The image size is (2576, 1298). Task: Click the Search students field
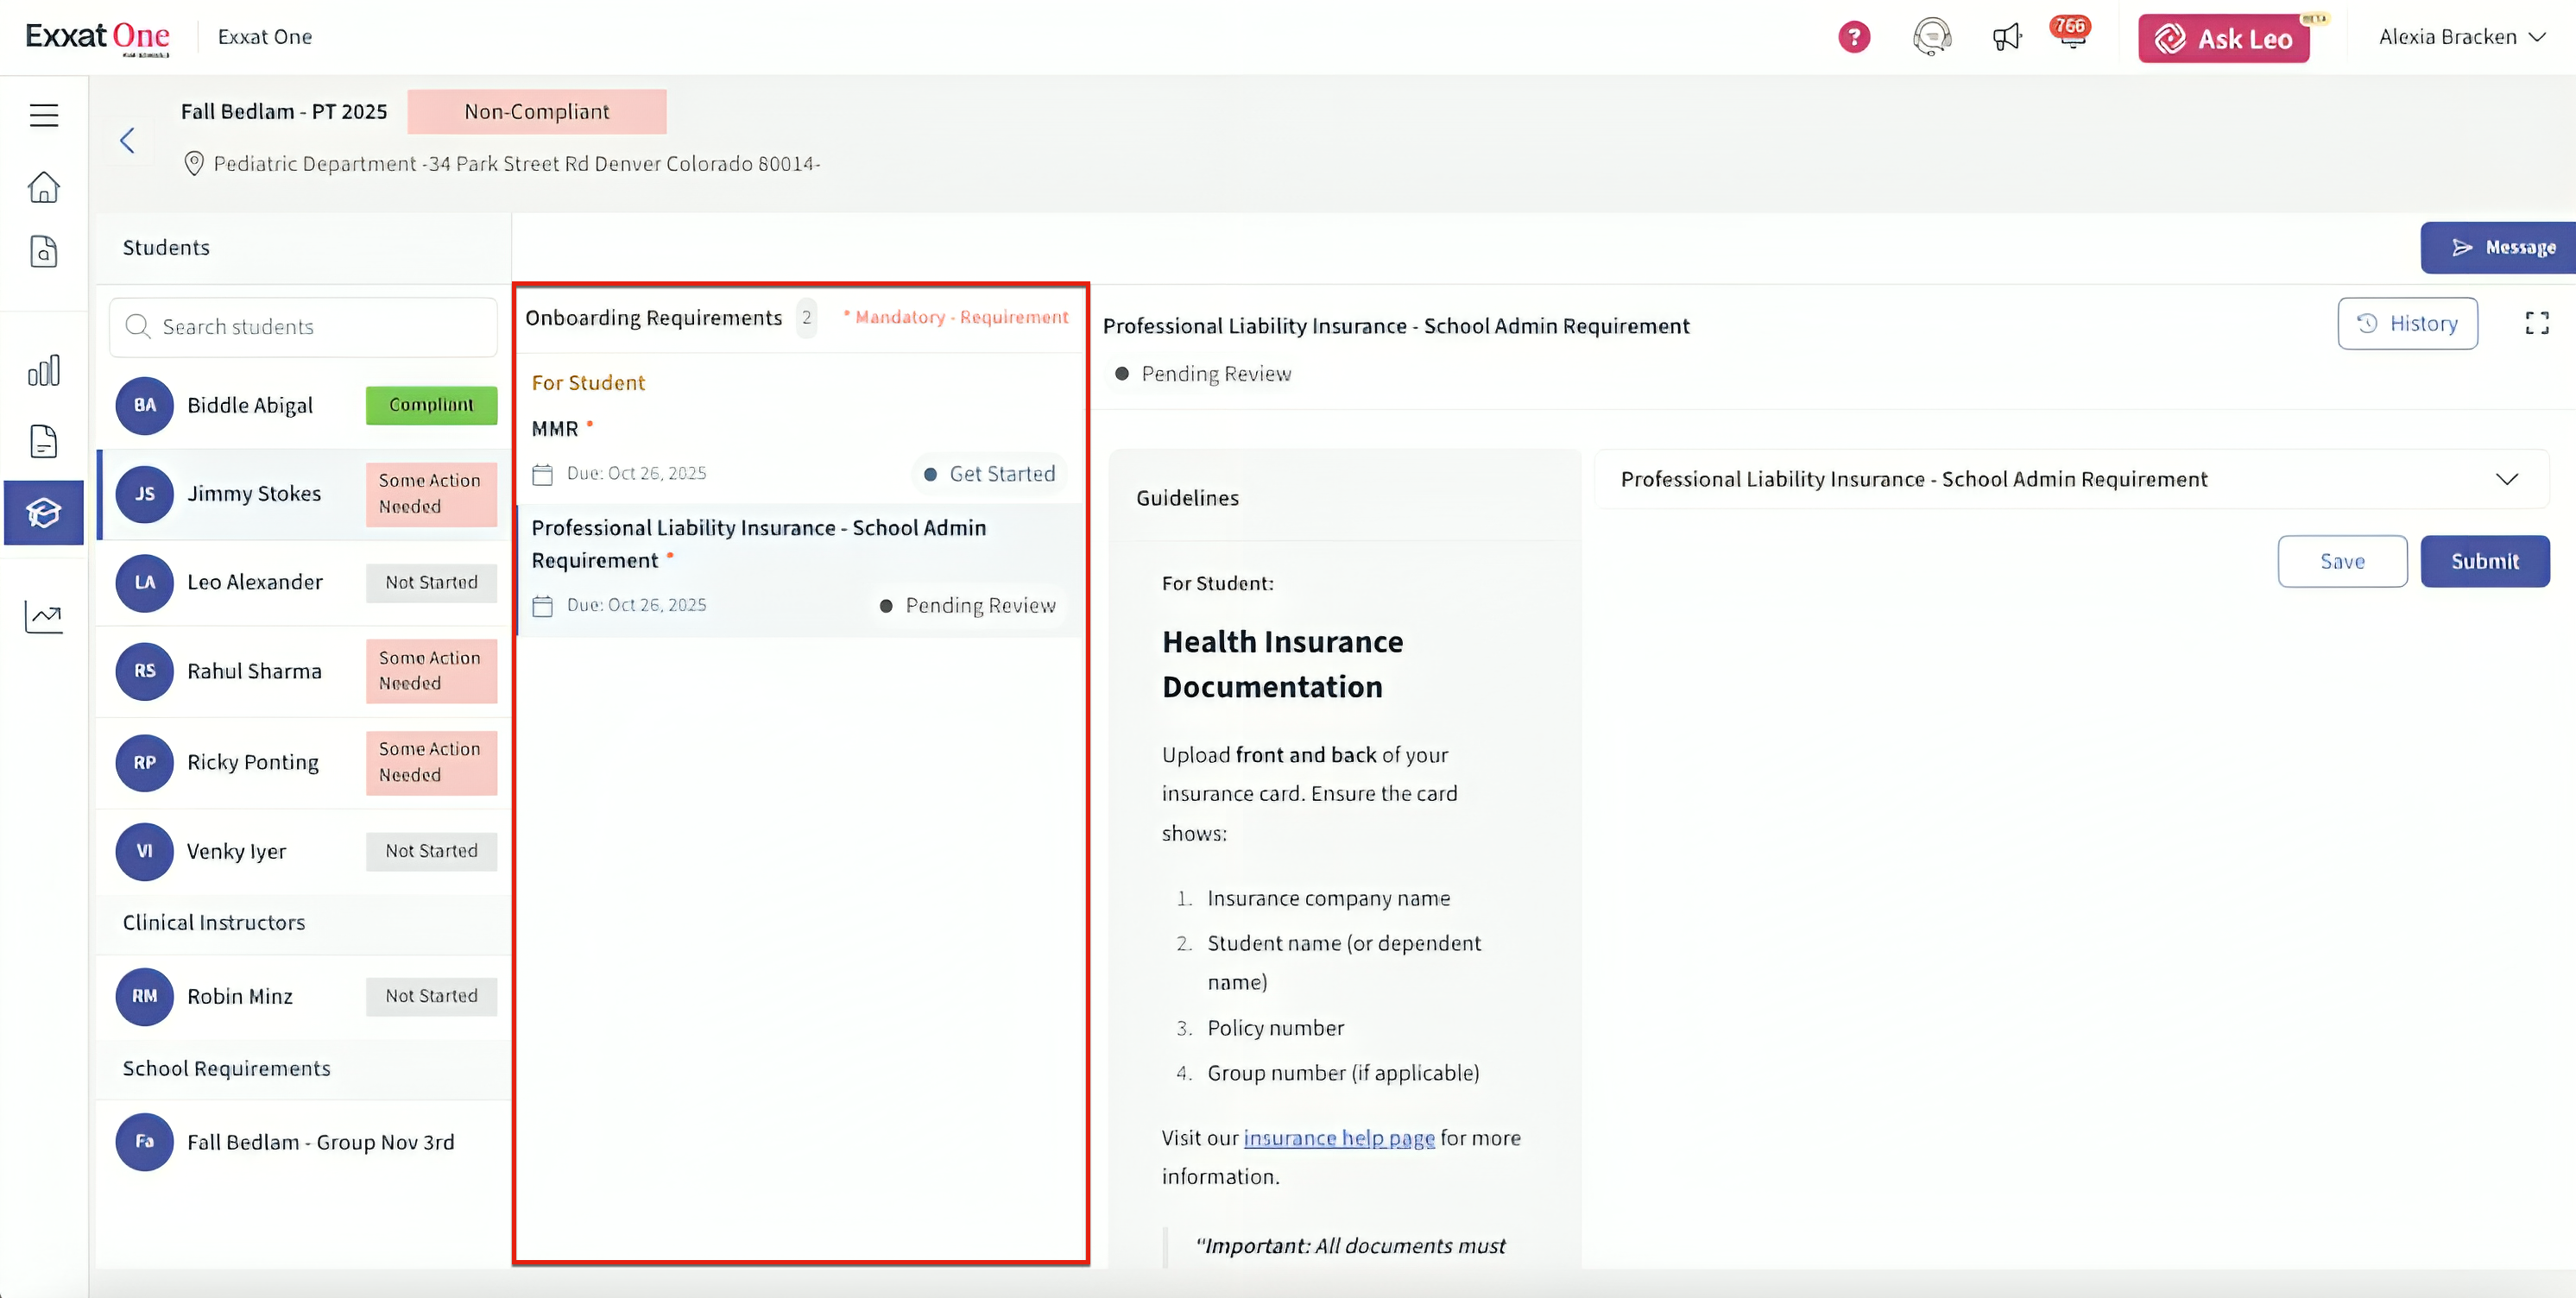(x=304, y=327)
